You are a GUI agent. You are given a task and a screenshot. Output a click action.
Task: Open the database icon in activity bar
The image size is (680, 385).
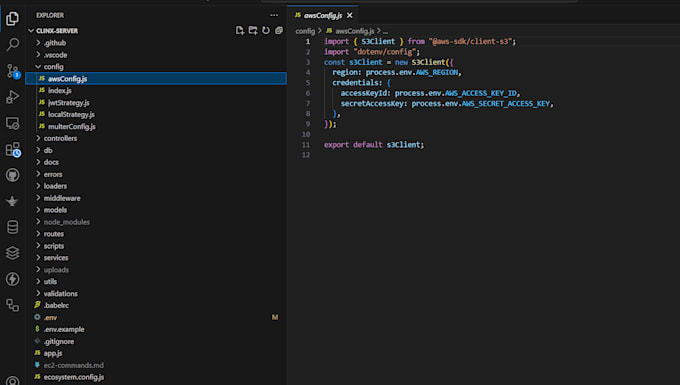coord(12,227)
